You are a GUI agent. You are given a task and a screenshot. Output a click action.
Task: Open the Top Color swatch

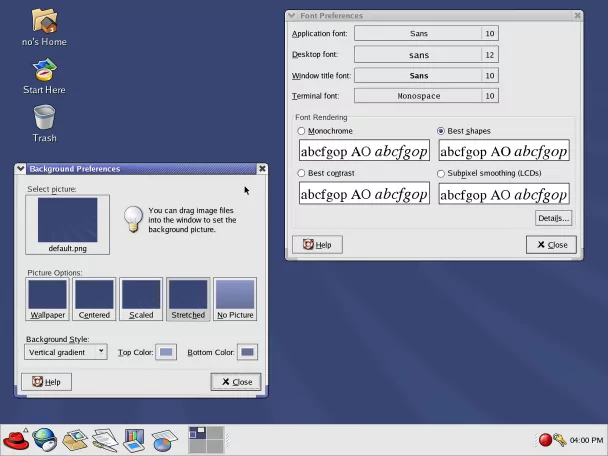[x=166, y=352]
